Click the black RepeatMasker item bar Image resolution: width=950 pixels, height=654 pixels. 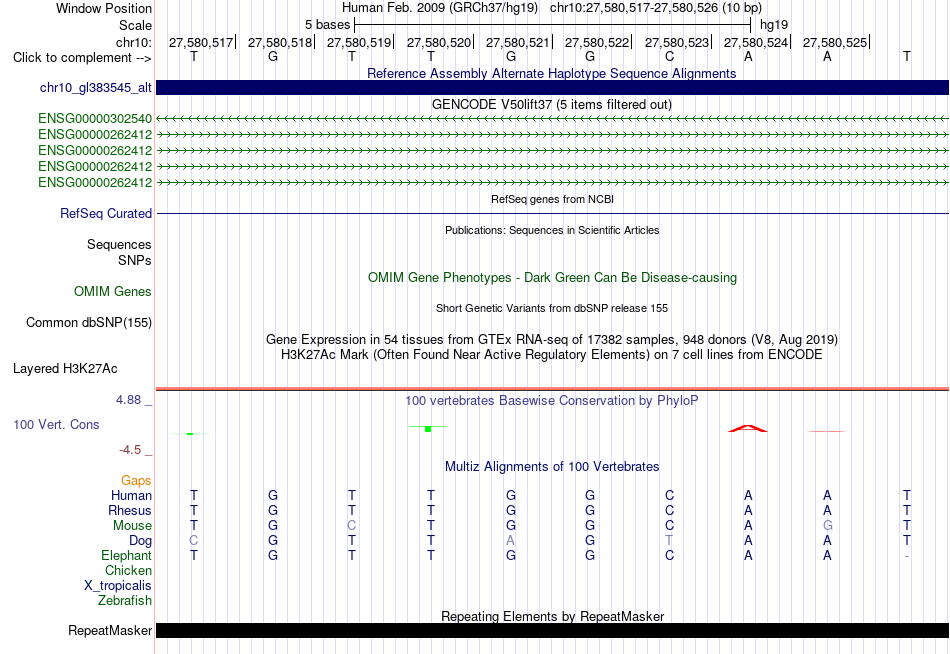click(x=552, y=630)
